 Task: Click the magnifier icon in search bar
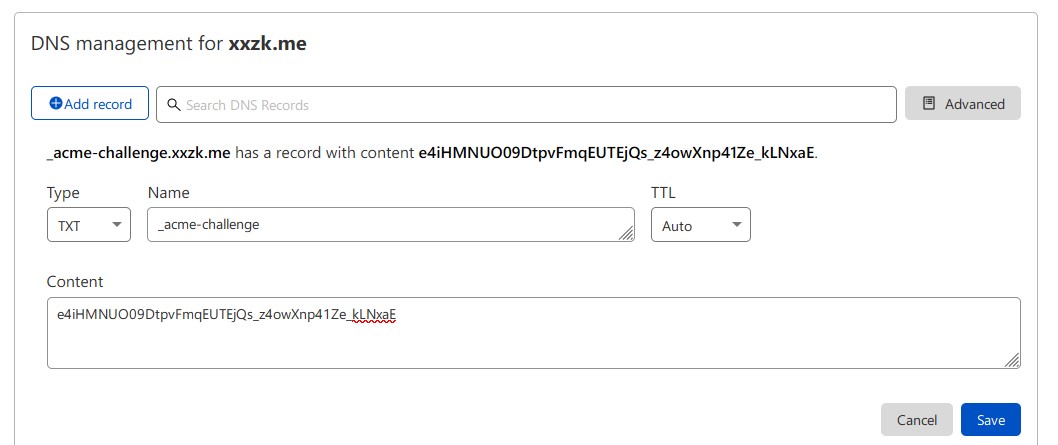pos(173,105)
